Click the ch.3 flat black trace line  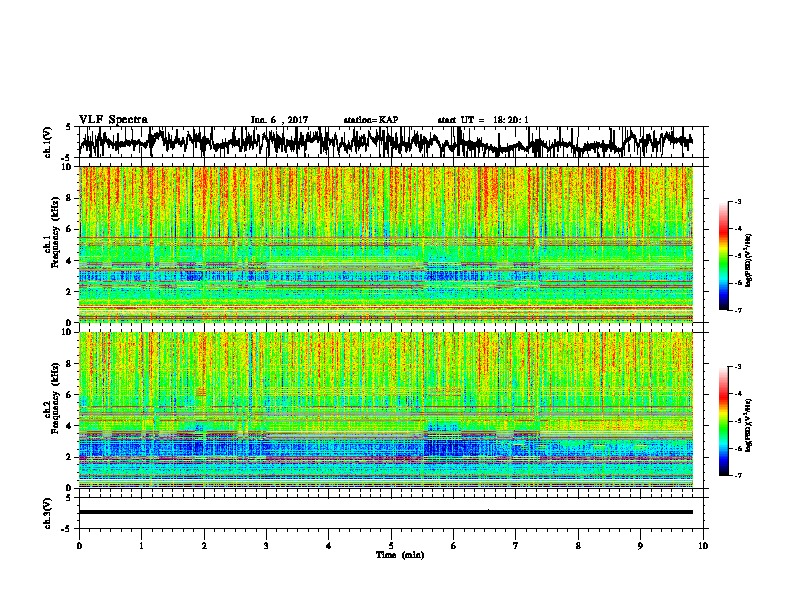click(x=386, y=512)
